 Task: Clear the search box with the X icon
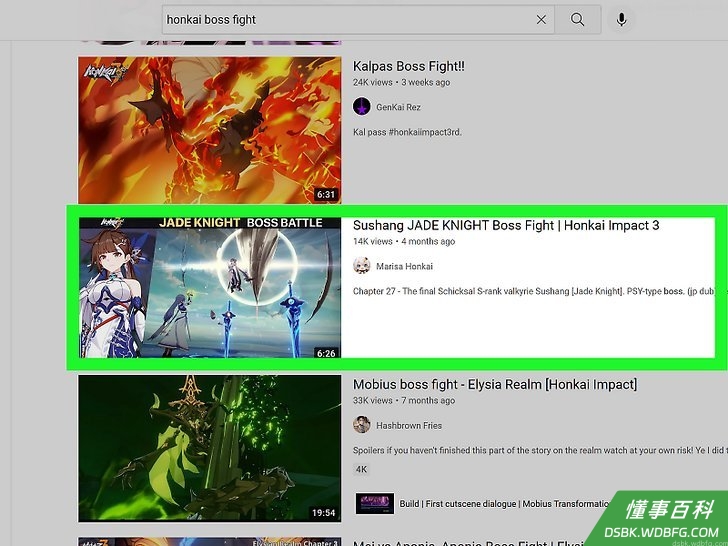point(541,20)
